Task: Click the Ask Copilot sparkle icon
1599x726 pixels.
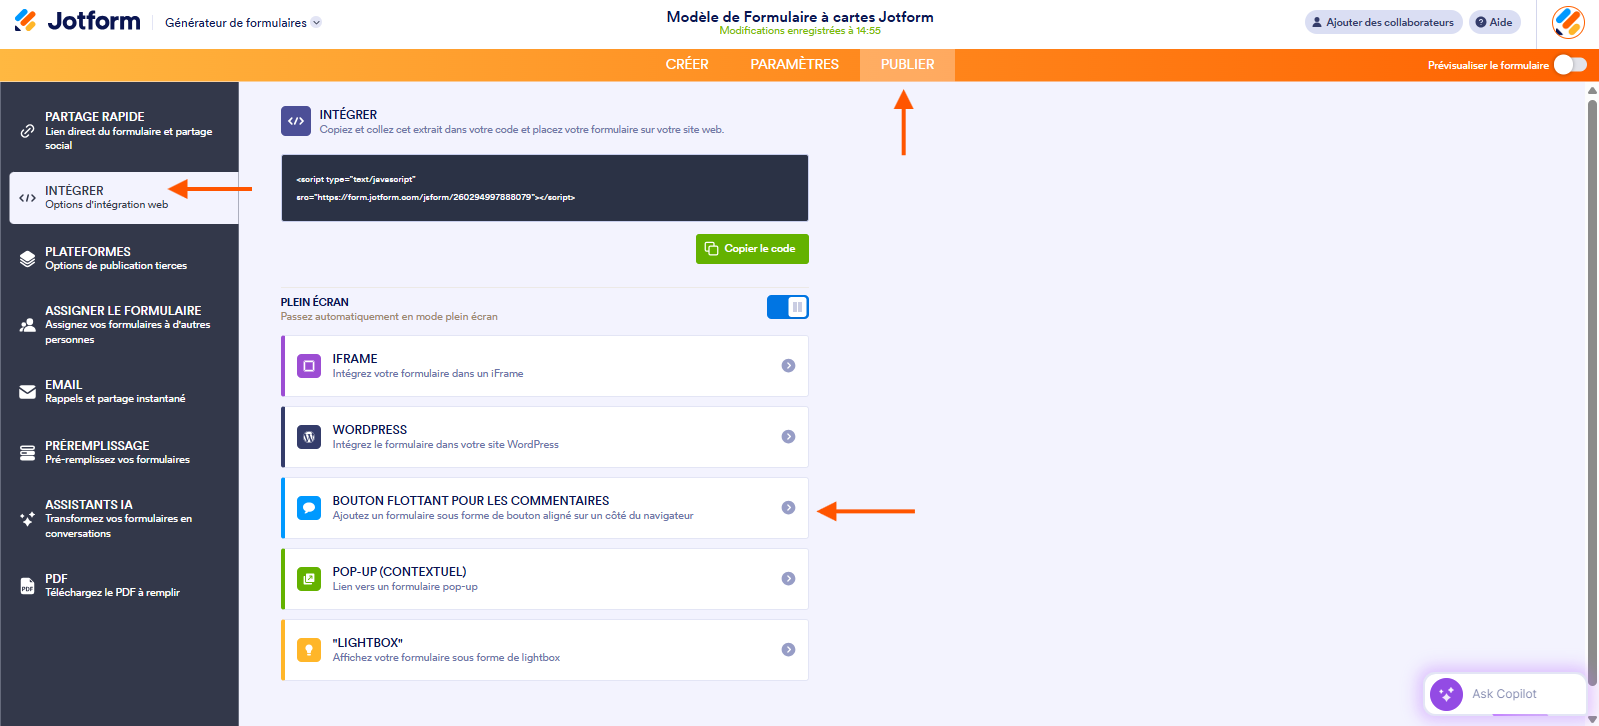Action: pyautogui.click(x=1446, y=694)
